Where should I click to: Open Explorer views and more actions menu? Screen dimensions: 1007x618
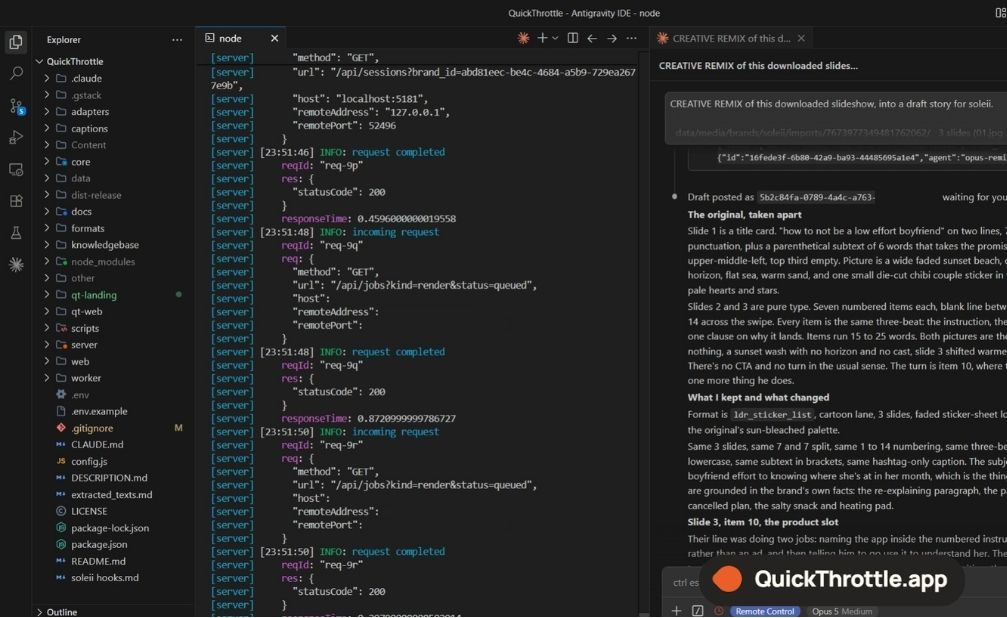177,40
